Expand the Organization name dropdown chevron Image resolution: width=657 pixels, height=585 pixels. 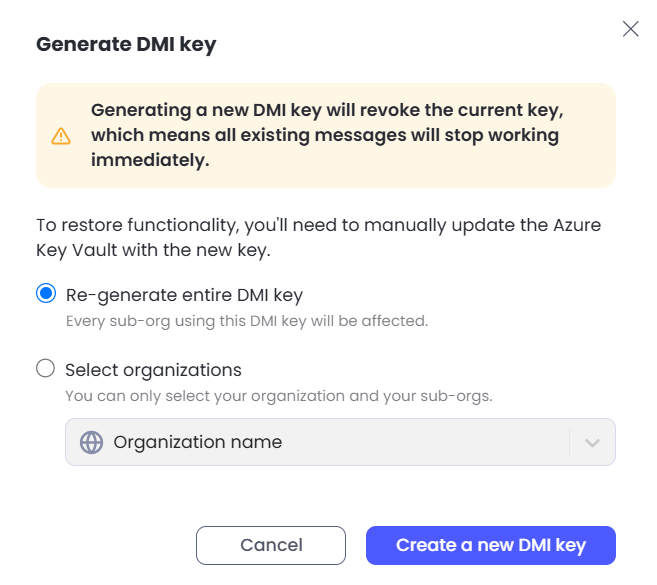(x=592, y=443)
